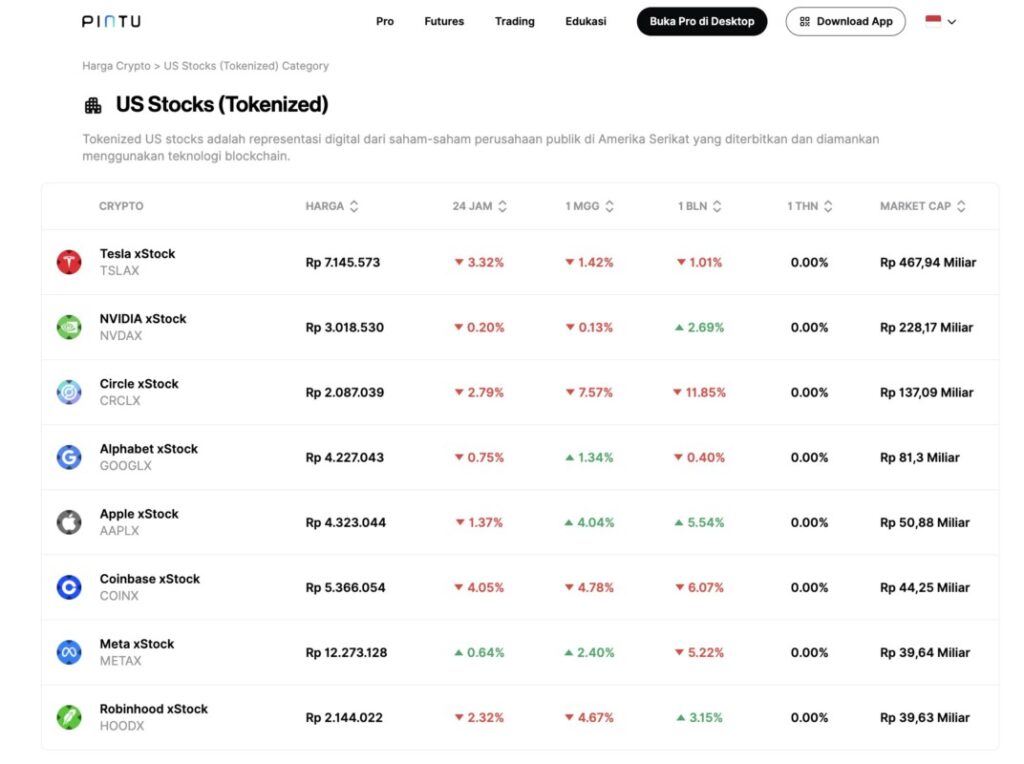The image size is (1024, 764).
Task: Click the Coinbase xStock logo icon
Action: coord(69,588)
